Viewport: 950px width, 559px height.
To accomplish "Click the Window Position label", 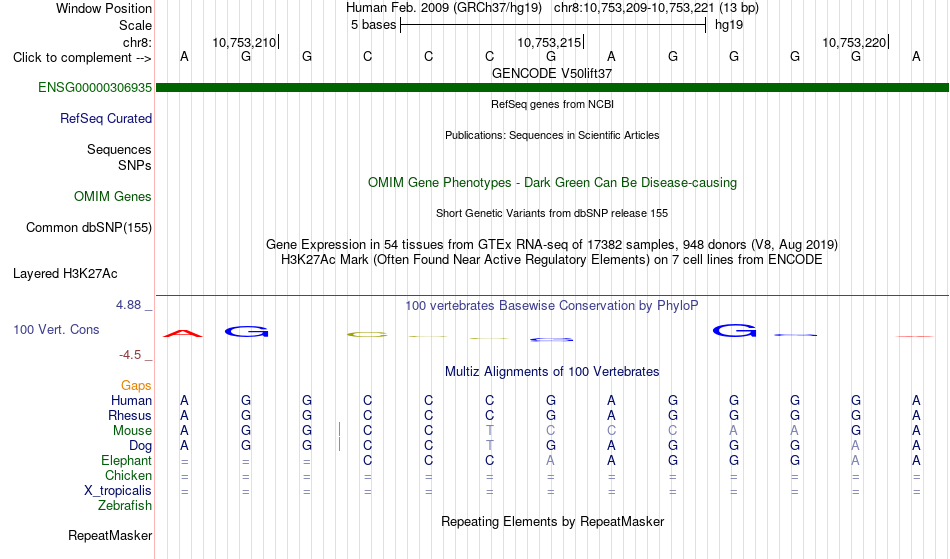I will point(104,8).
